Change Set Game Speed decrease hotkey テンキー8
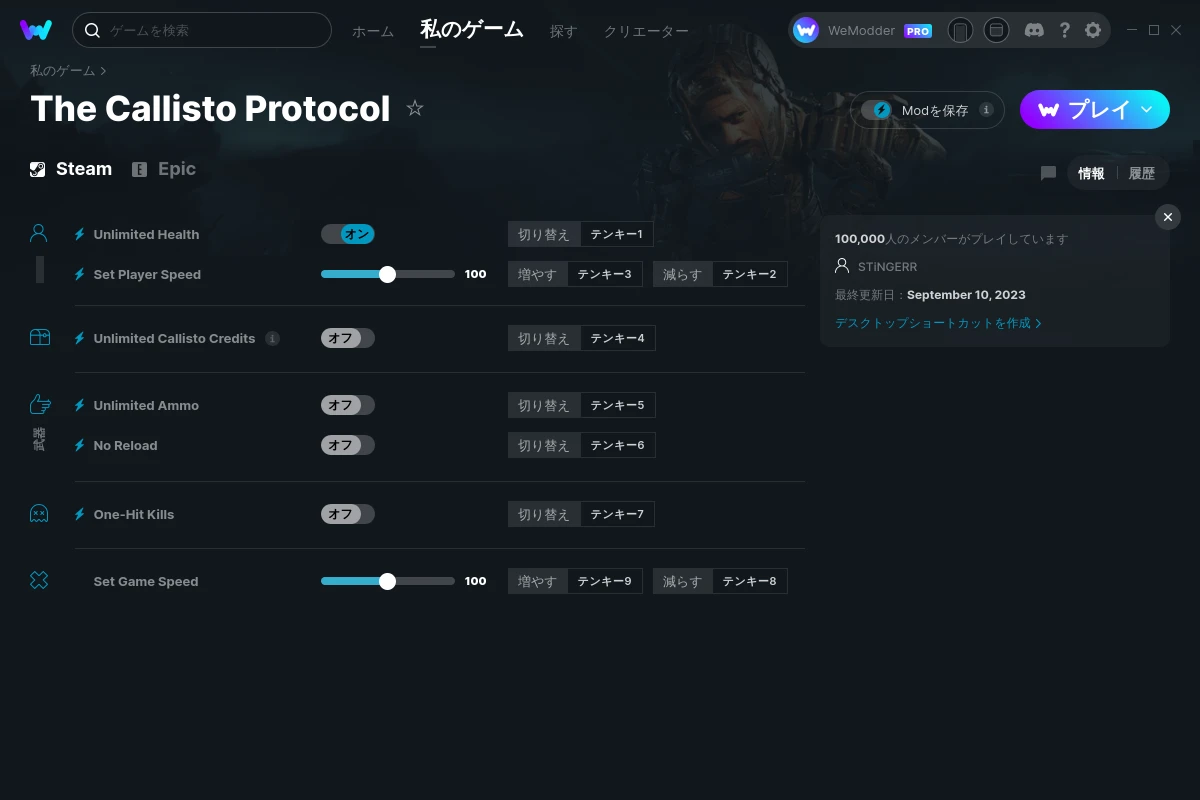Image resolution: width=1200 pixels, height=800 pixels. (x=749, y=581)
